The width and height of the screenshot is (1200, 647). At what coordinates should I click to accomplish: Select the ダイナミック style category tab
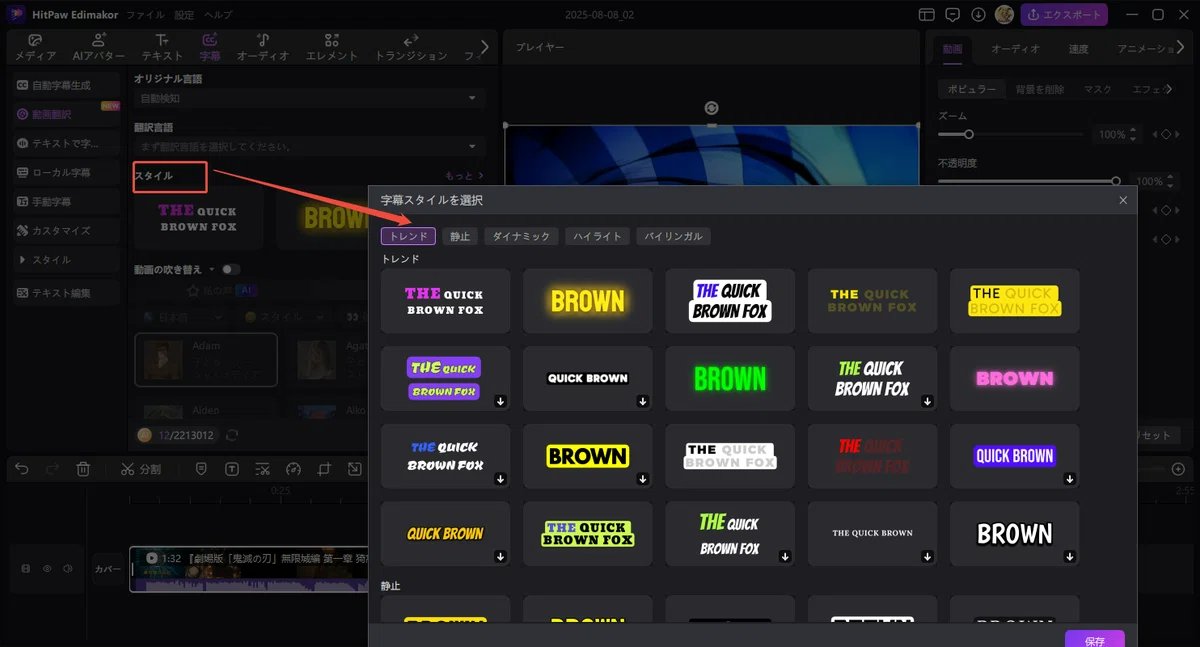[521, 236]
